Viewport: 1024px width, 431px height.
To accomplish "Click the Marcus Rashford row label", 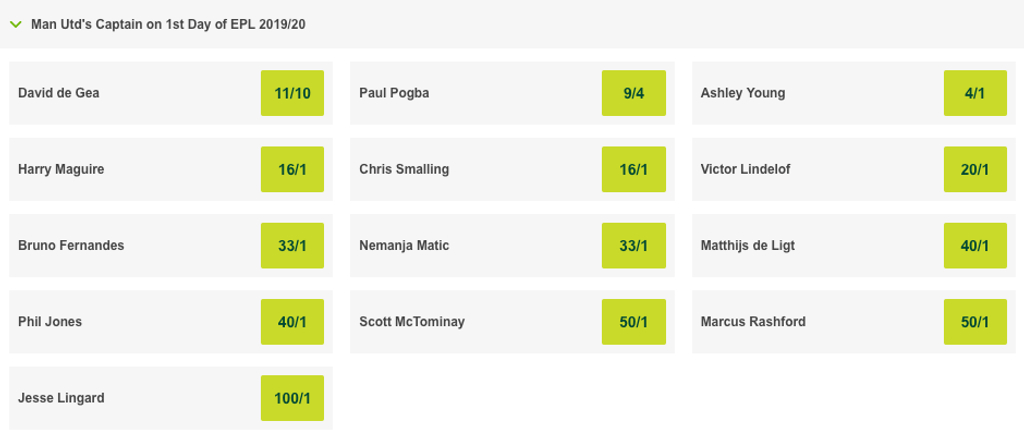I will 753,322.
